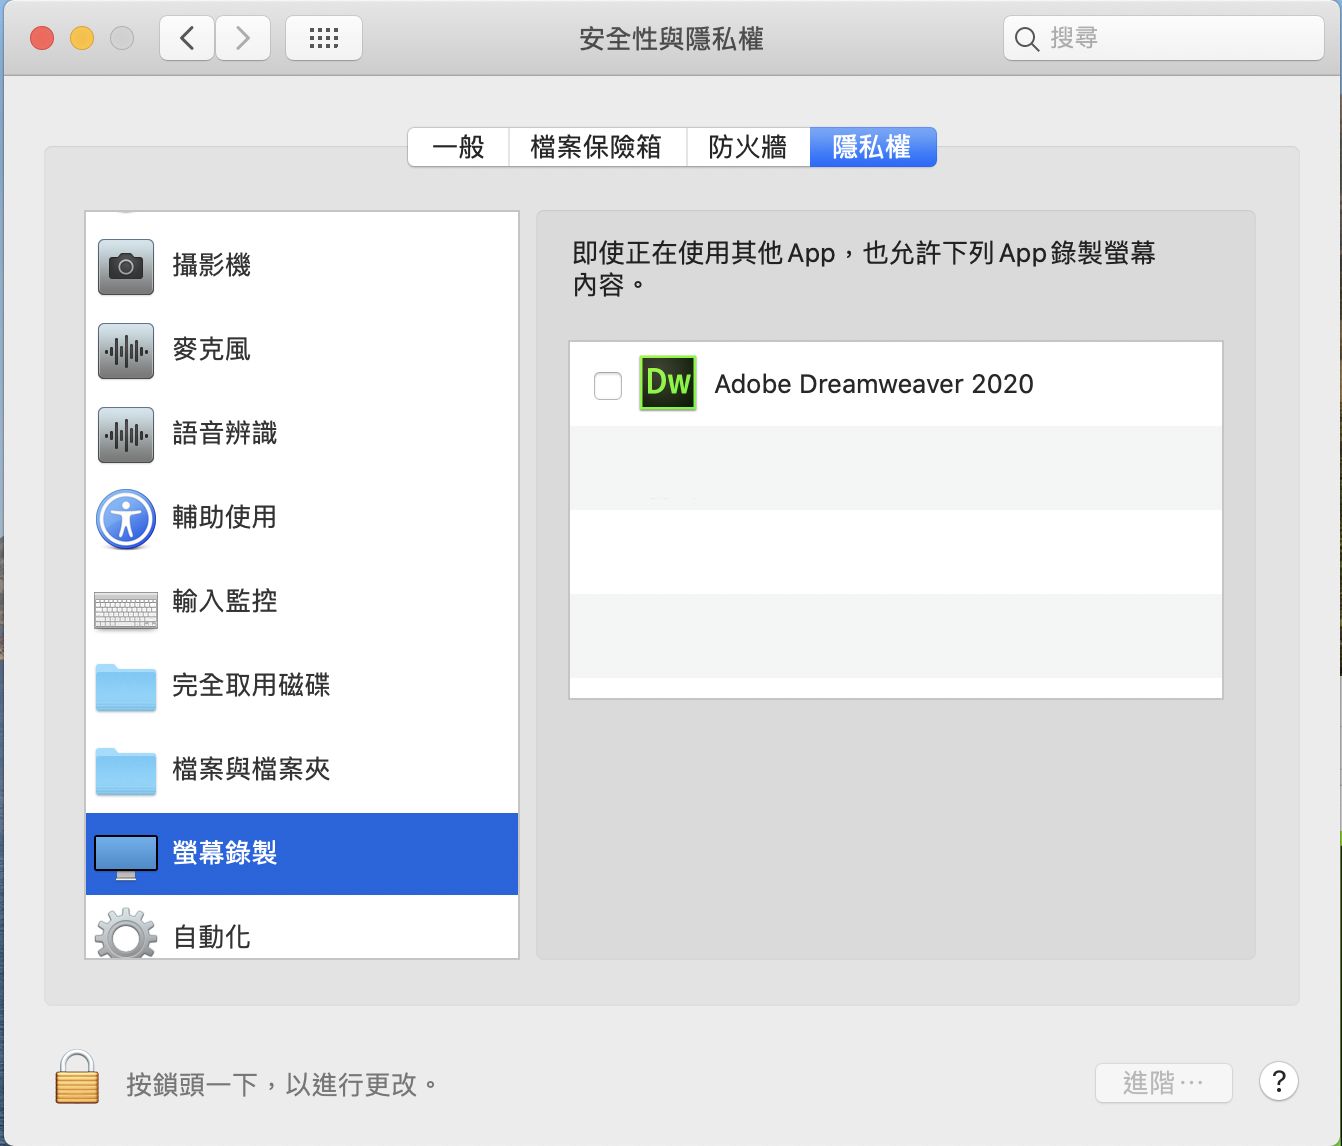Click the Microphone waveform icon
Screen dimensions: 1342x1146
tap(126, 351)
